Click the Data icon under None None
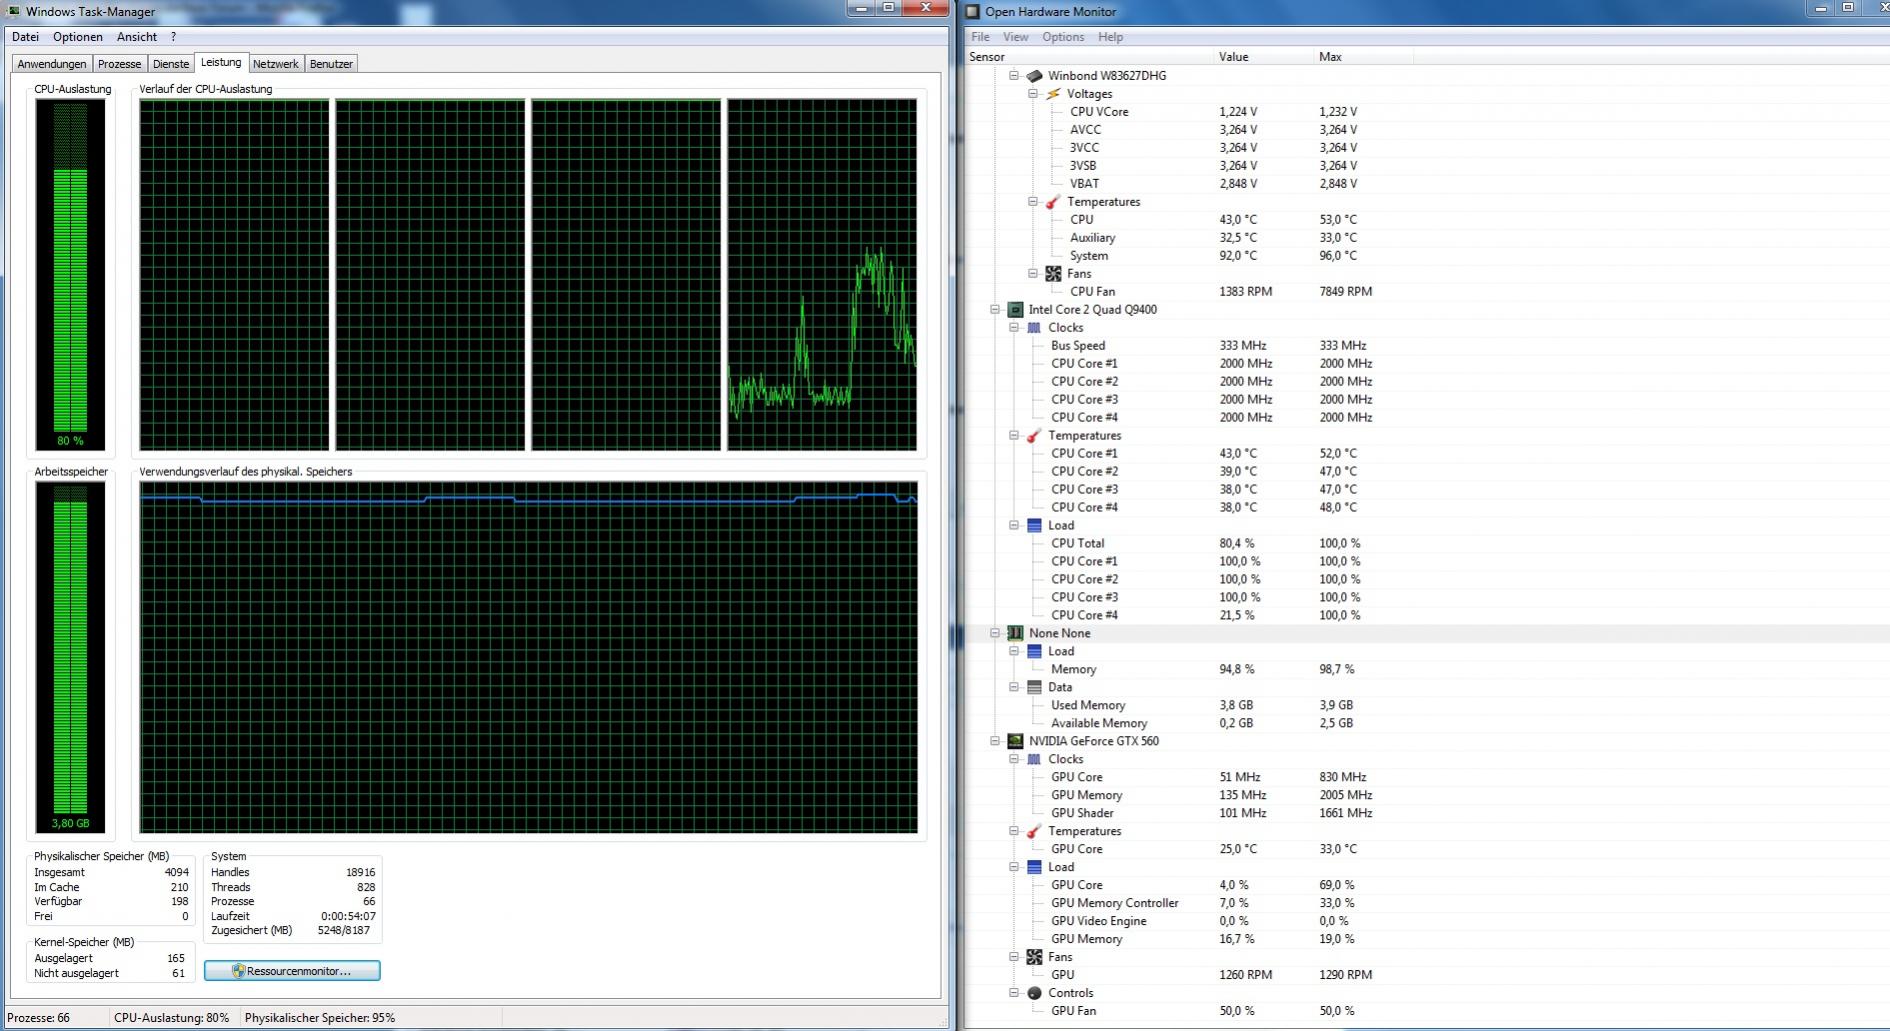1890x1031 pixels. click(1034, 688)
